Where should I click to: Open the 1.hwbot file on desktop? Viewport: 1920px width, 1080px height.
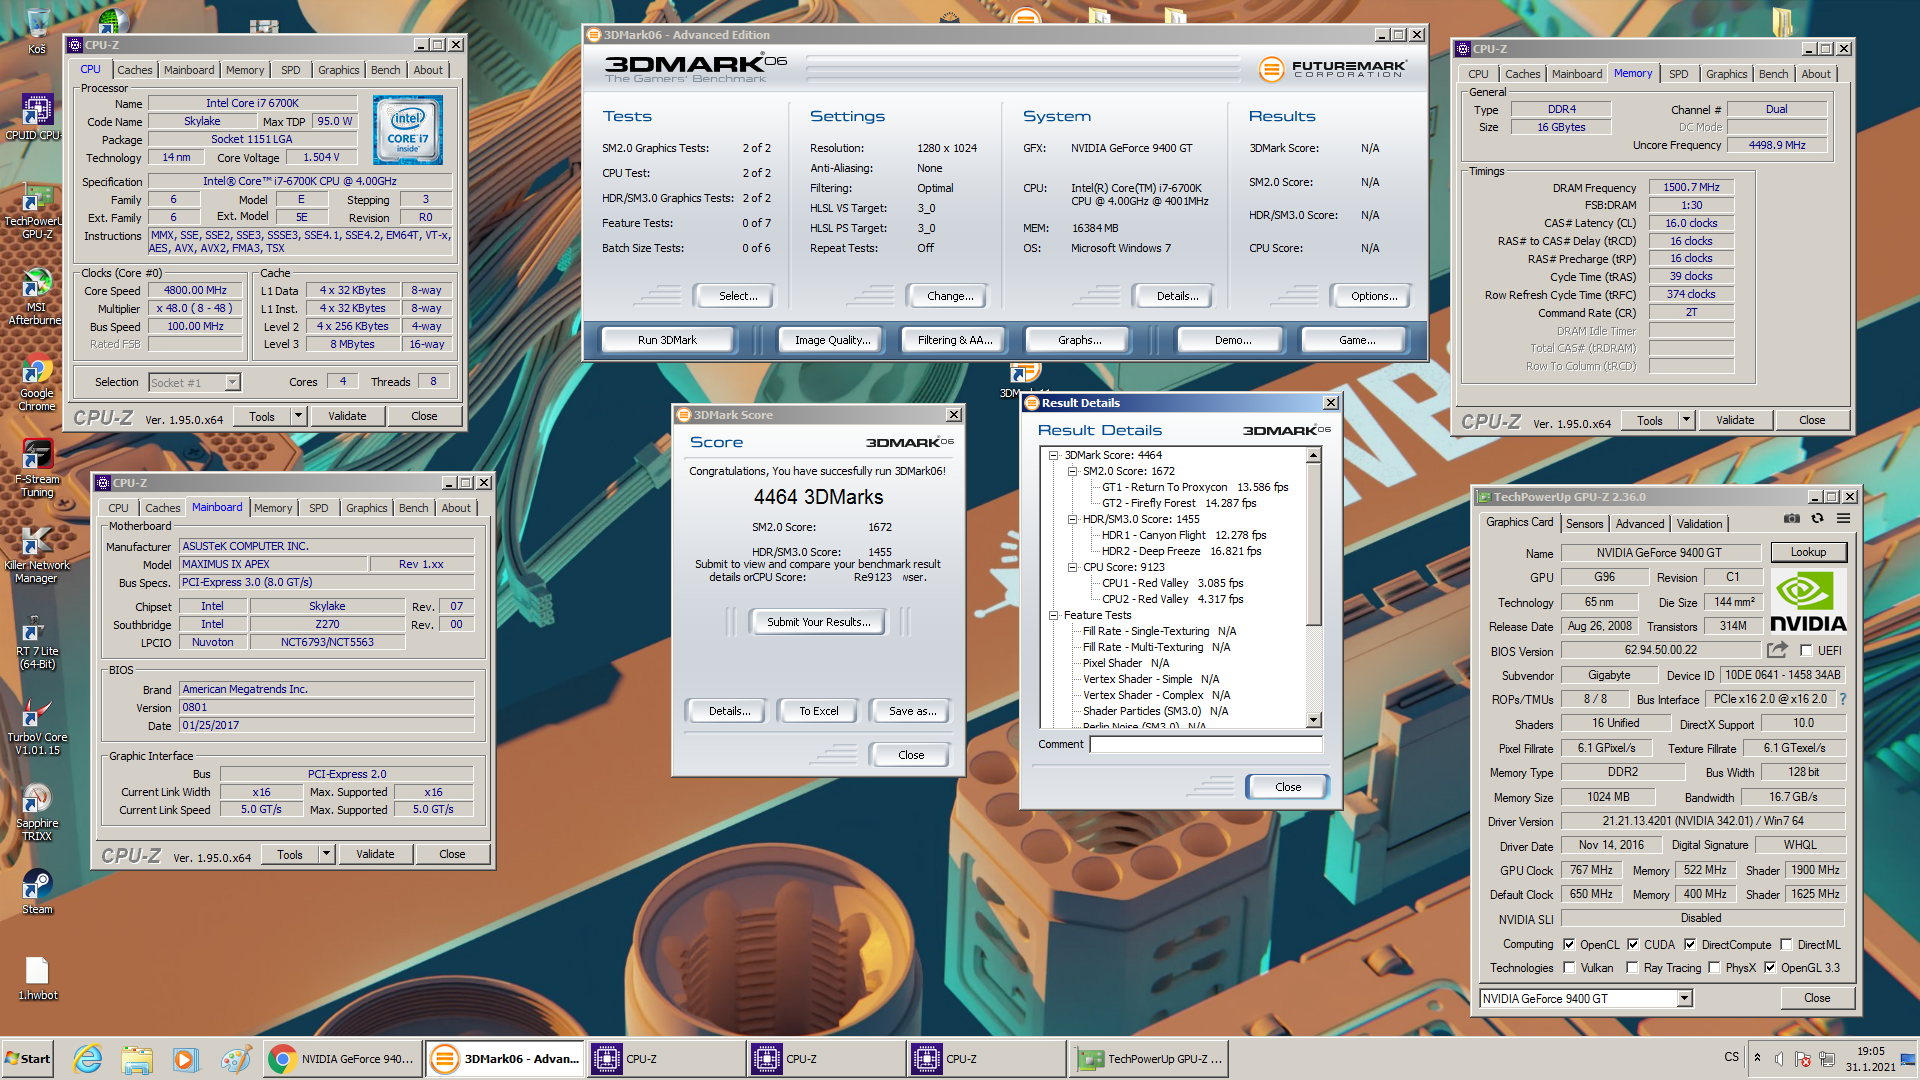(x=37, y=978)
